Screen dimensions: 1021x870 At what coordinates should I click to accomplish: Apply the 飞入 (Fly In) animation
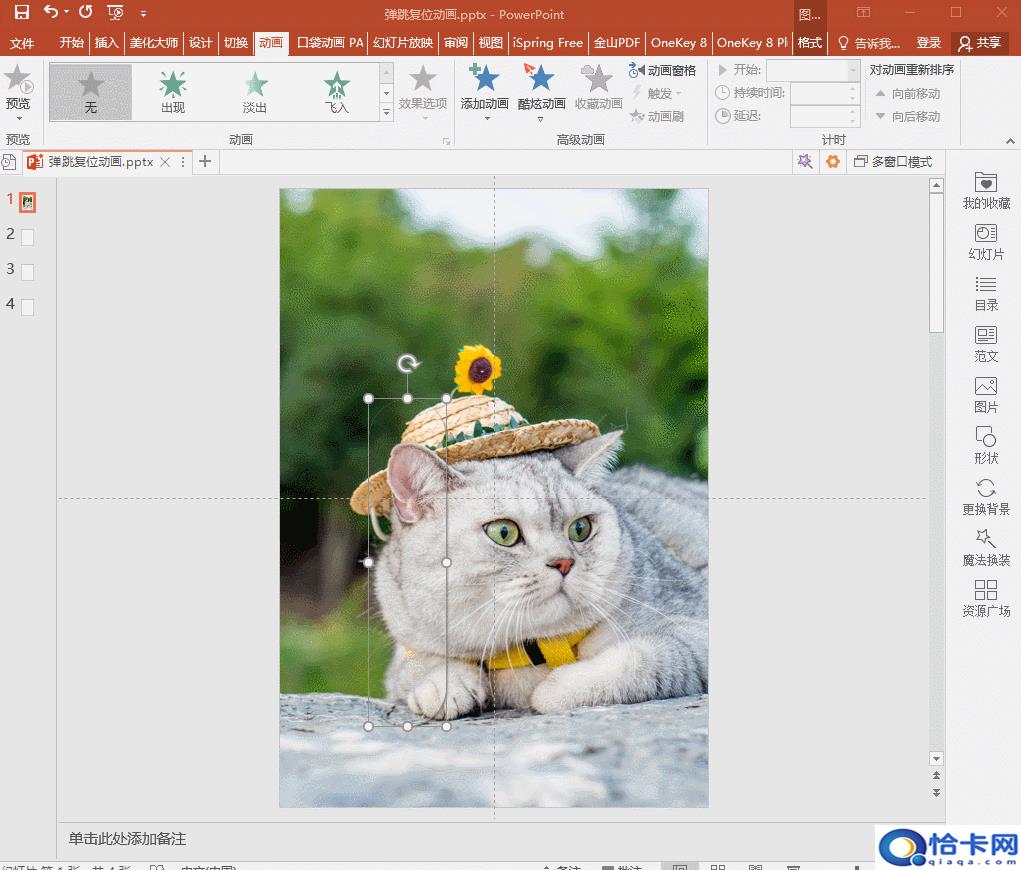pos(337,92)
